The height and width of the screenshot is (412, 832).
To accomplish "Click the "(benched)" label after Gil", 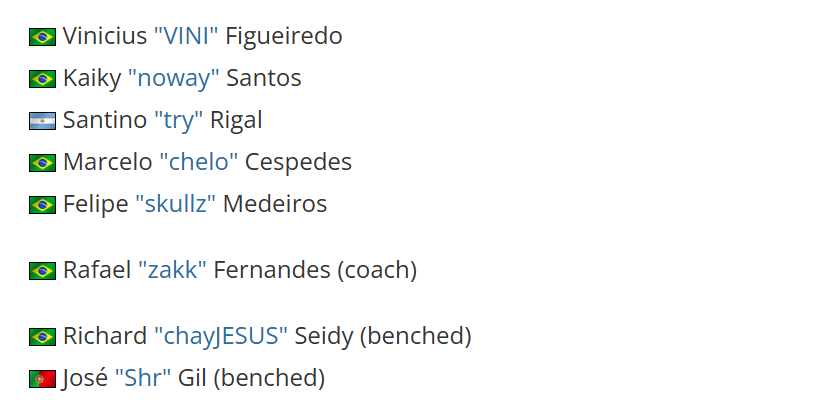I will click(269, 377).
